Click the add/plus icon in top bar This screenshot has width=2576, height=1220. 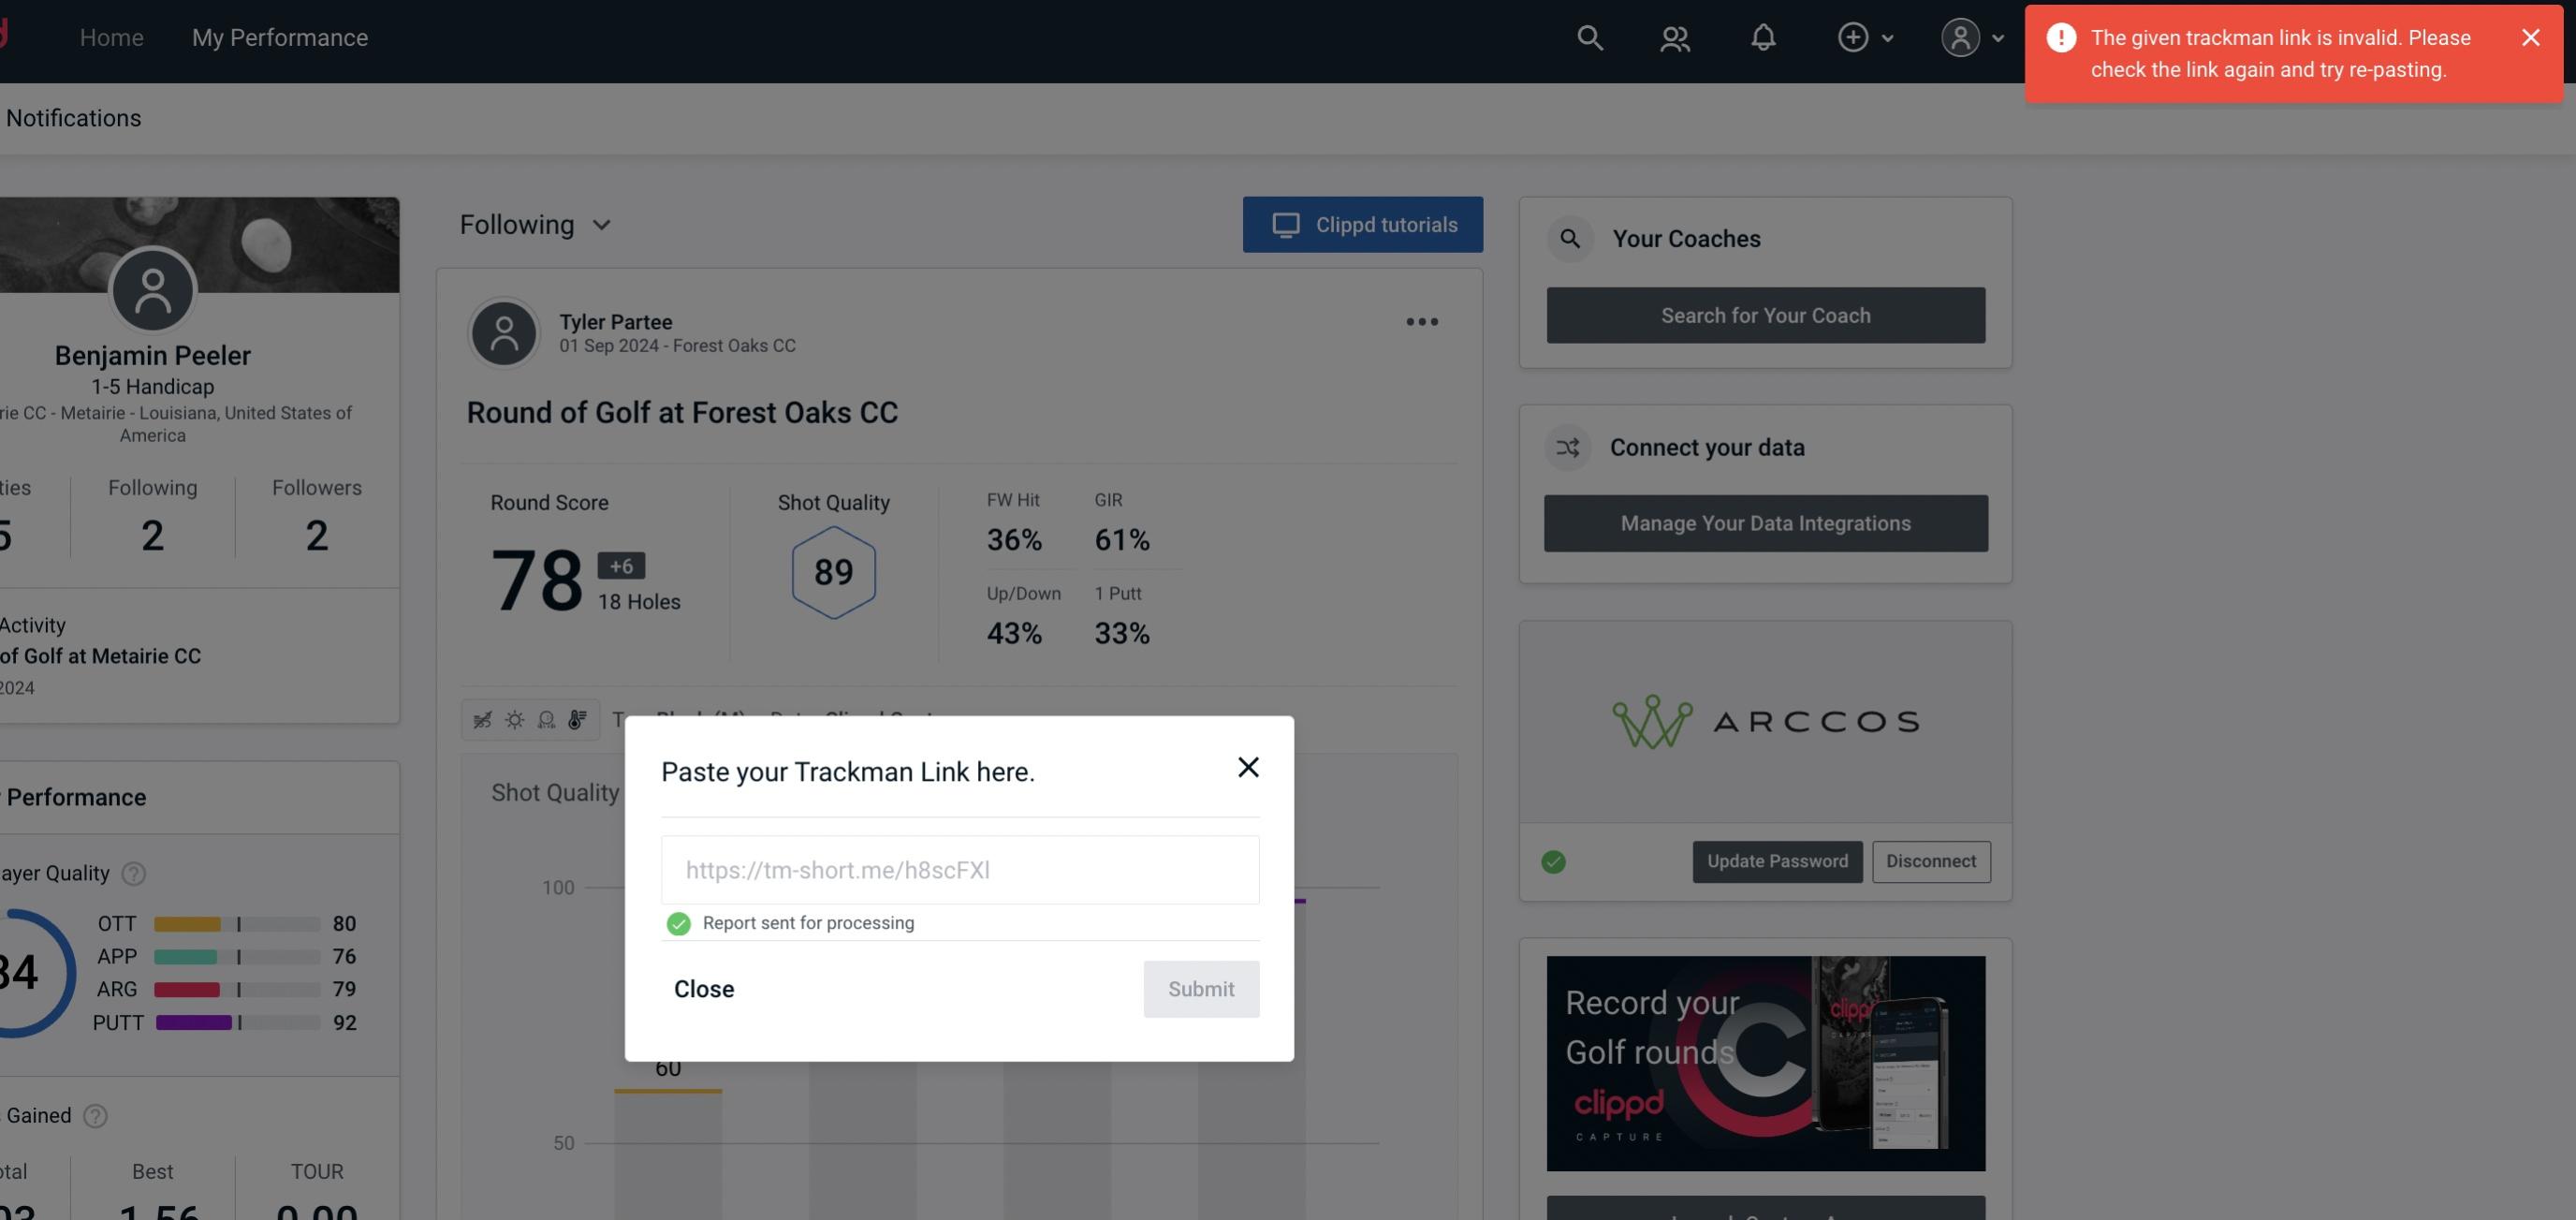(1853, 37)
